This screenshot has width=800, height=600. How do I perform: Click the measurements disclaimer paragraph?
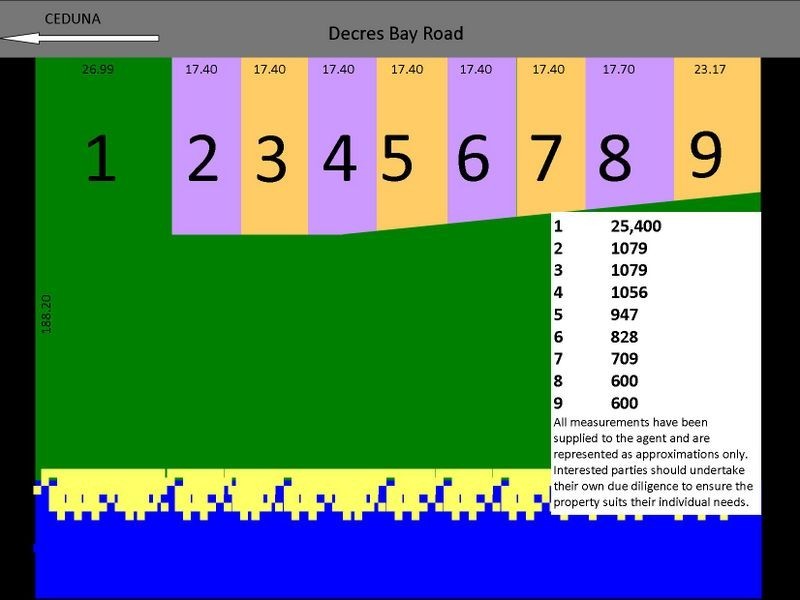coord(653,462)
